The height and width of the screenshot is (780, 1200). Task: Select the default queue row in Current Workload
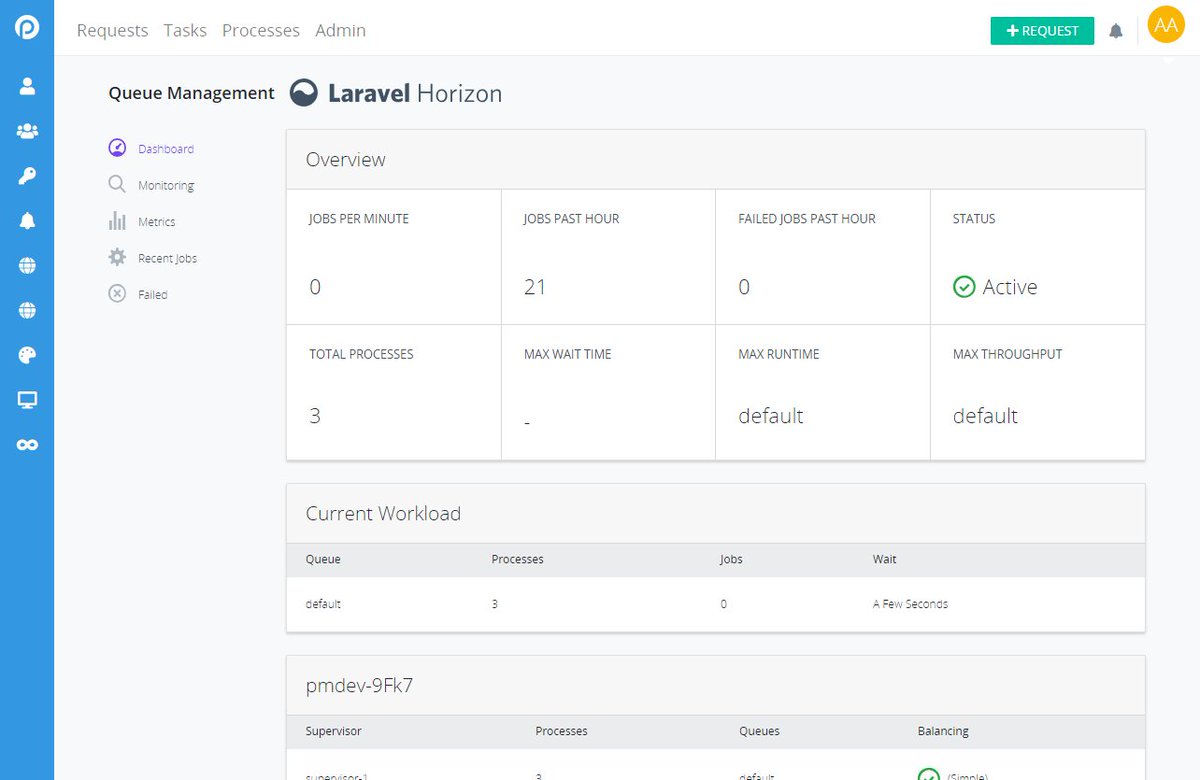tap(322, 604)
